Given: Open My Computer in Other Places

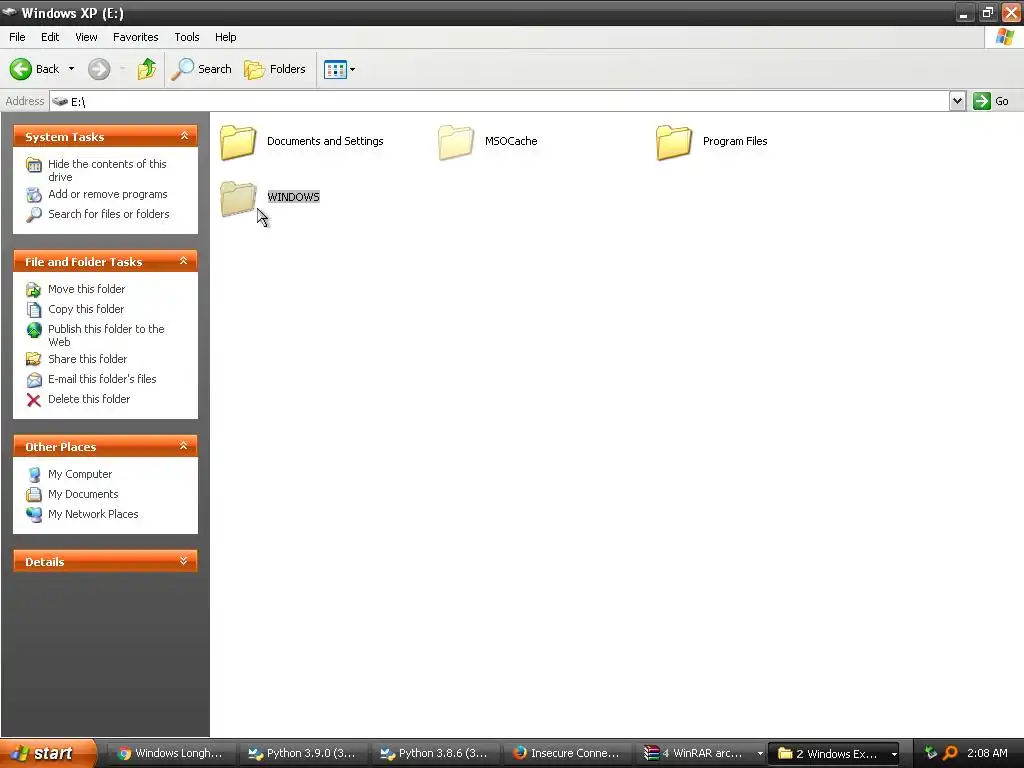Looking at the screenshot, I should point(80,474).
